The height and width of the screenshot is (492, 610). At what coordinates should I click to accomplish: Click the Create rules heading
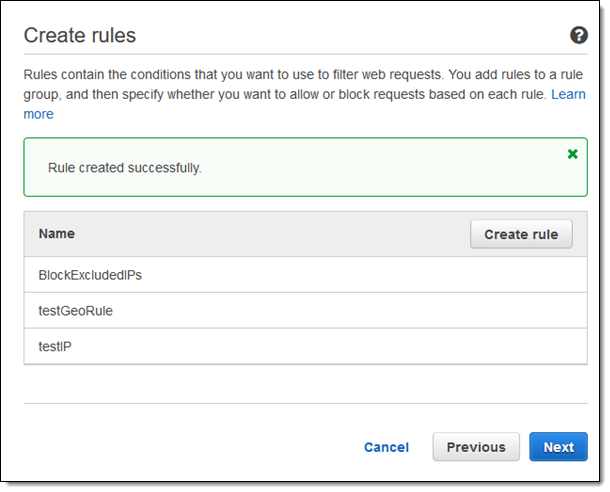click(x=80, y=36)
